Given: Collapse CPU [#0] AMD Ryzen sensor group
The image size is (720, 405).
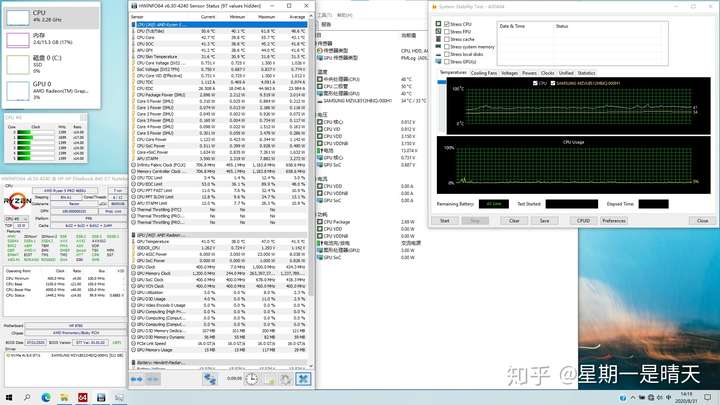Looking at the screenshot, I should (x=219, y=24).
